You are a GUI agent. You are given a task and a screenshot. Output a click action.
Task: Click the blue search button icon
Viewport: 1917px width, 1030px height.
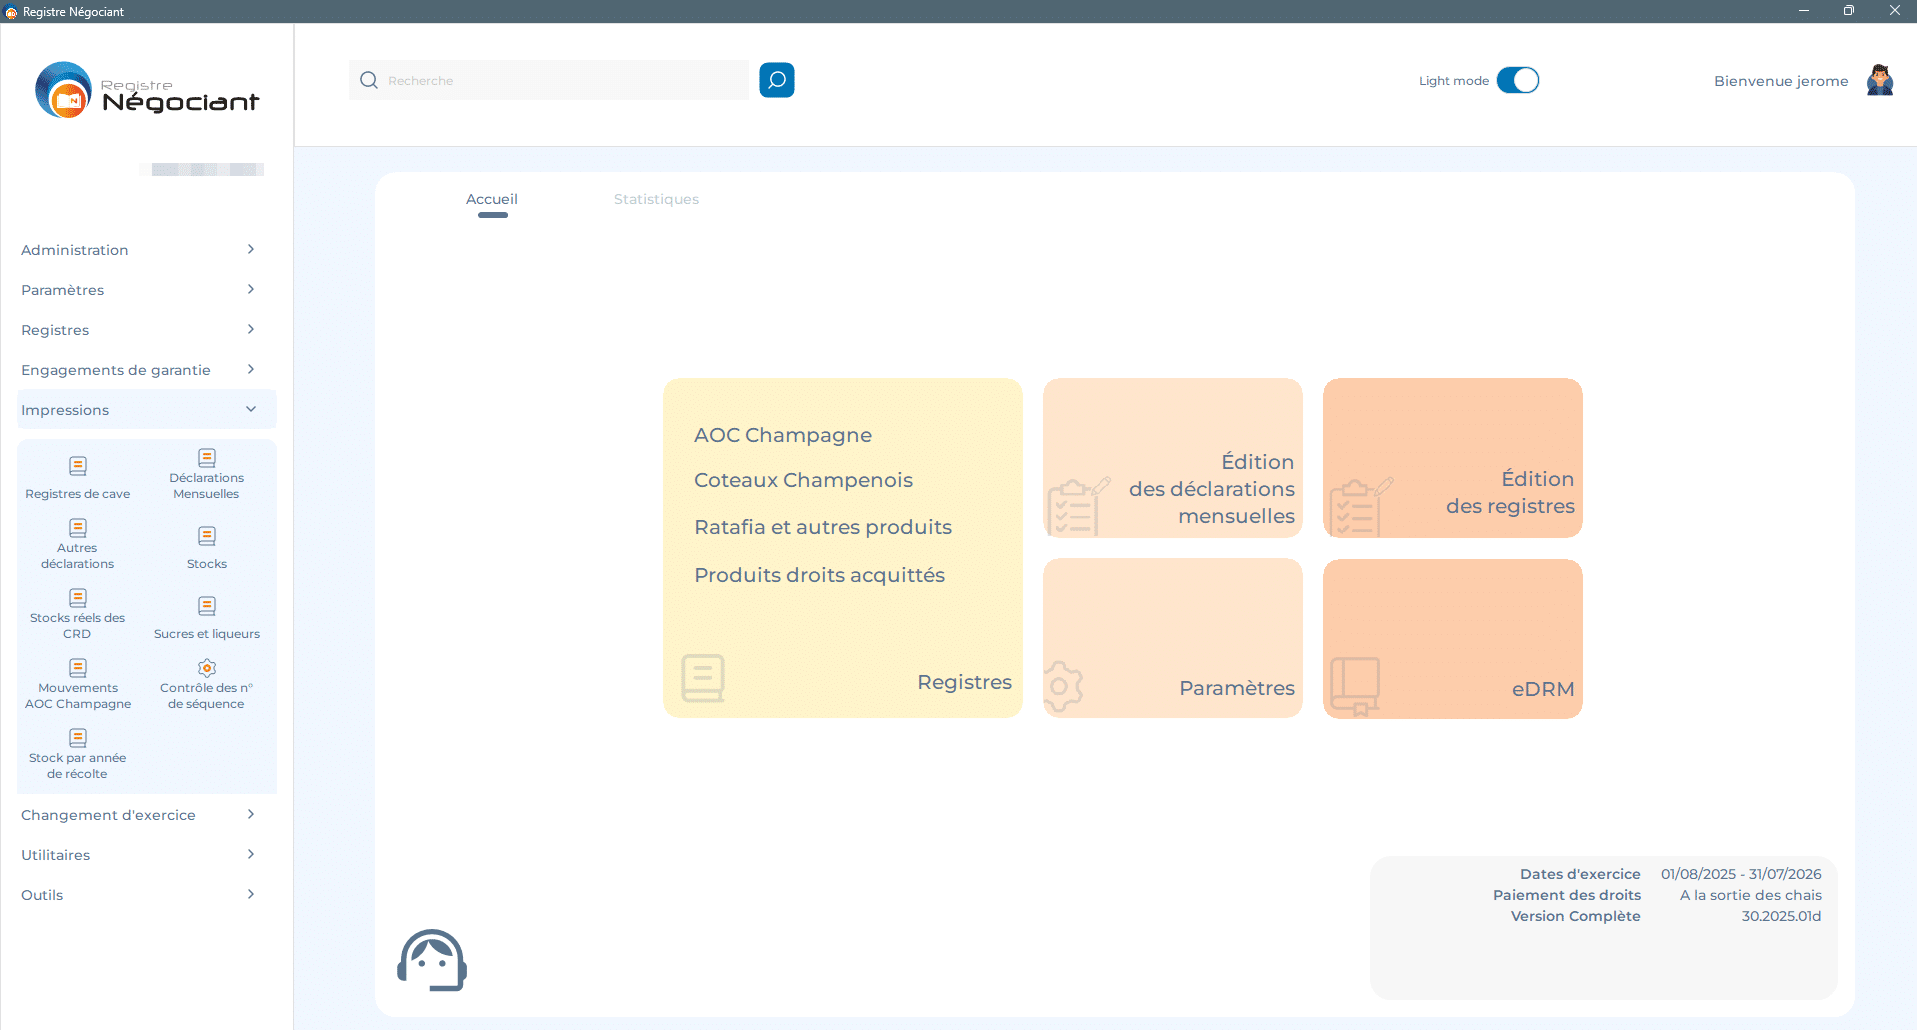pyautogui.click(x=776, y=80)
